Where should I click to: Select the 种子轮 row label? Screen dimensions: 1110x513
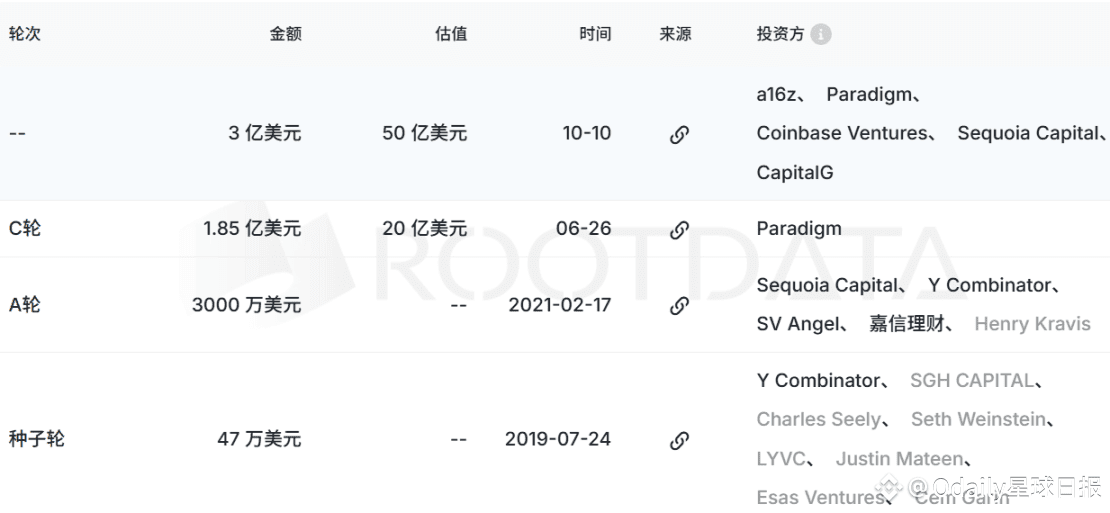(x=37, y=439)
